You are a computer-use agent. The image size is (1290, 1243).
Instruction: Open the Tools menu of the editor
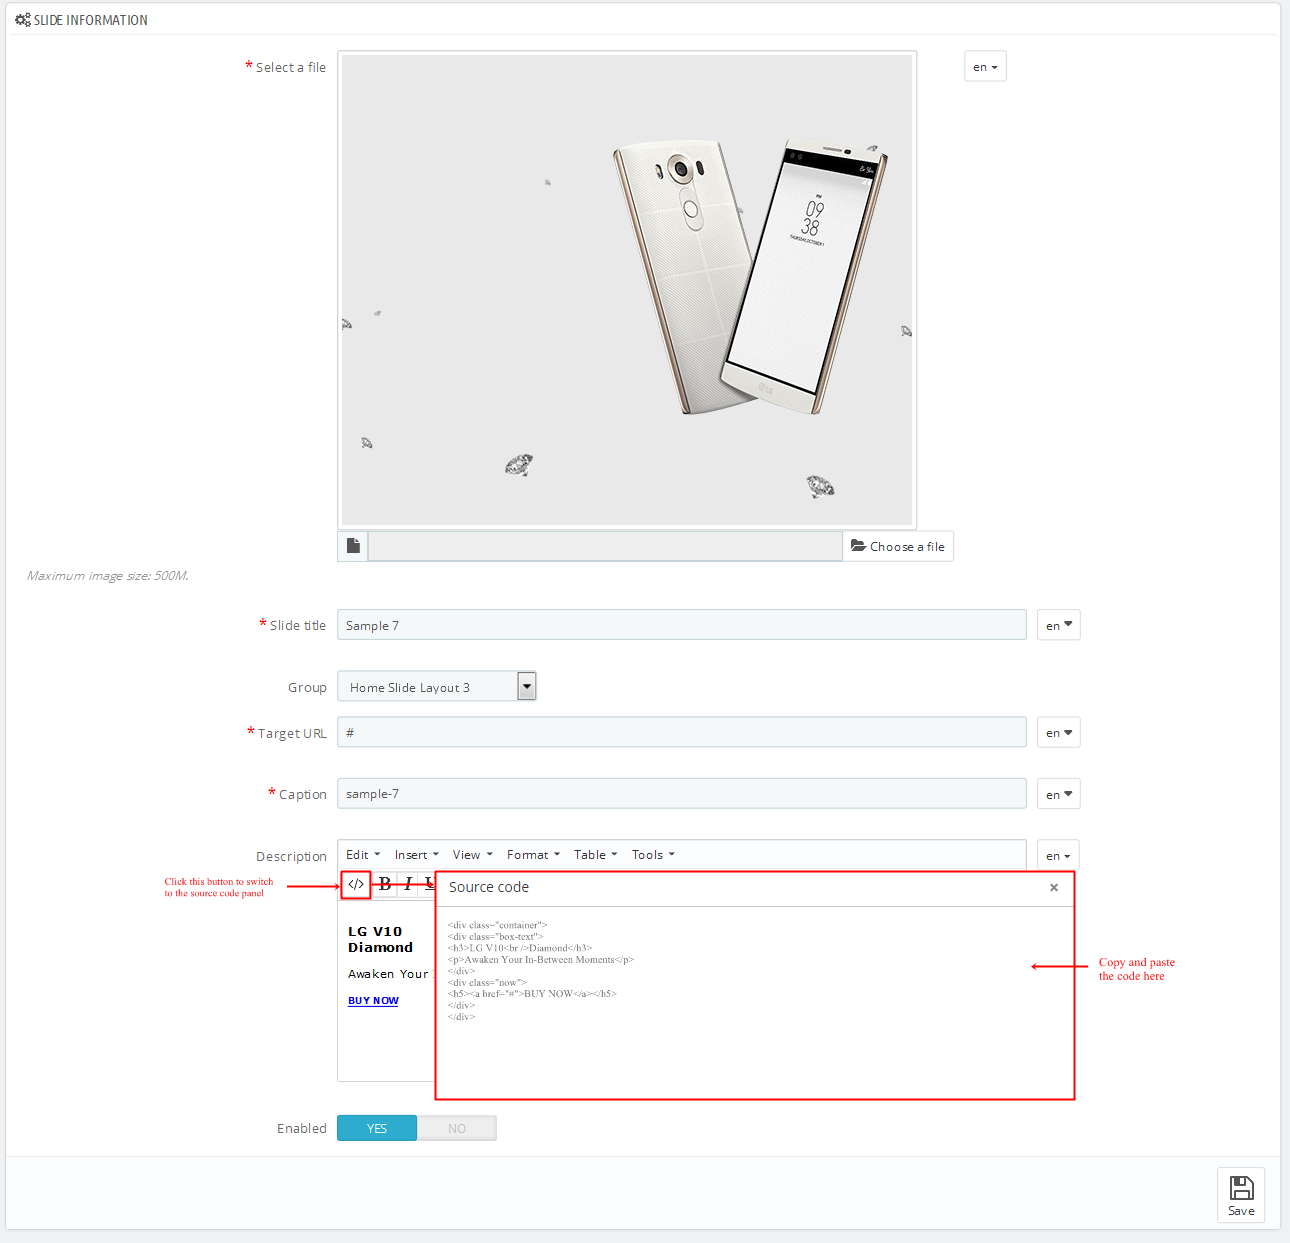pos(653,855)
